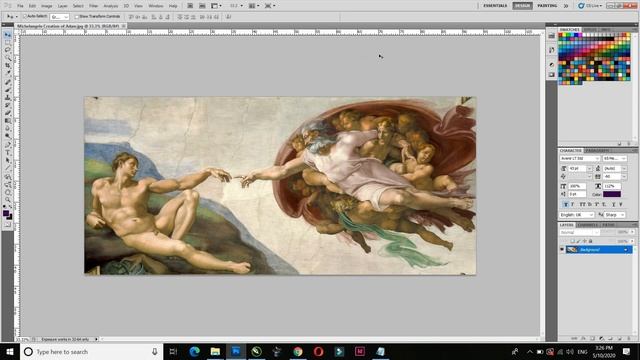
Task: Select the Clone Stamp tool
Action: coord(8,98)
